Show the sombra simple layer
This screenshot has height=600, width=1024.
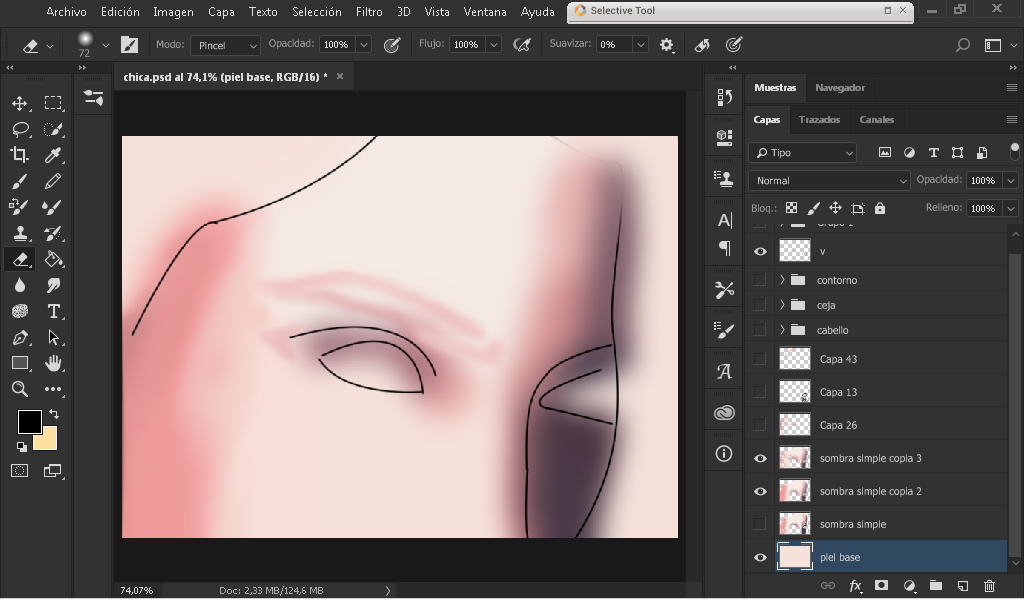[760, 524]
